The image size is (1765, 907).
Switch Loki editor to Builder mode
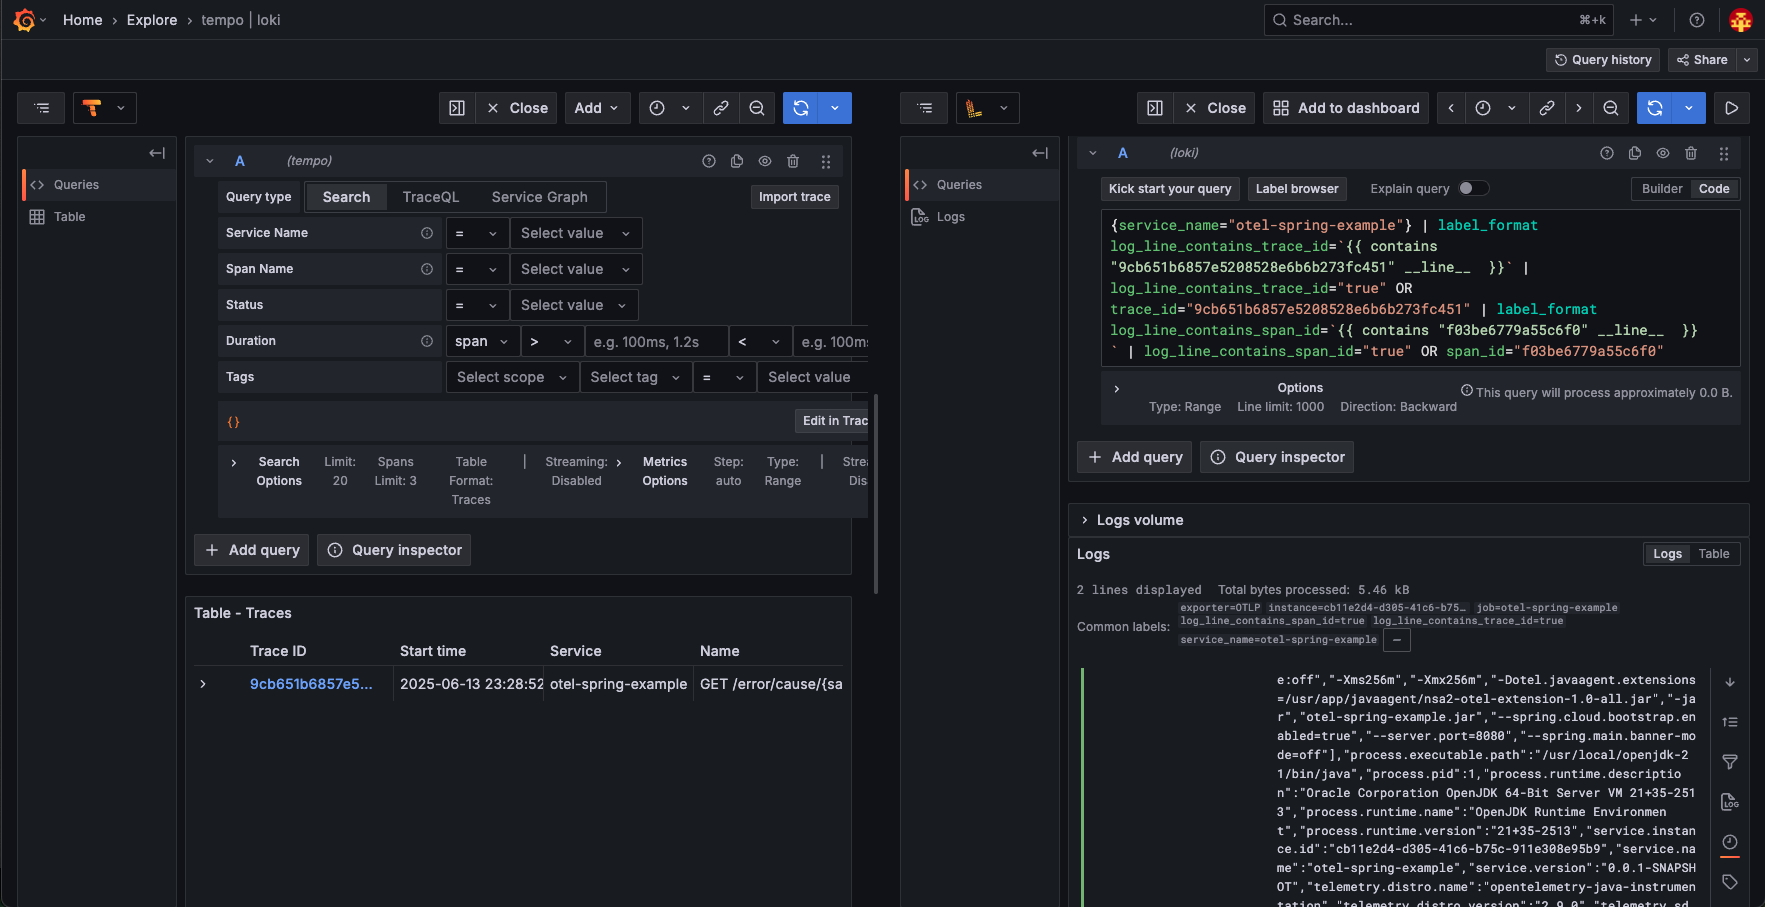1662,189
